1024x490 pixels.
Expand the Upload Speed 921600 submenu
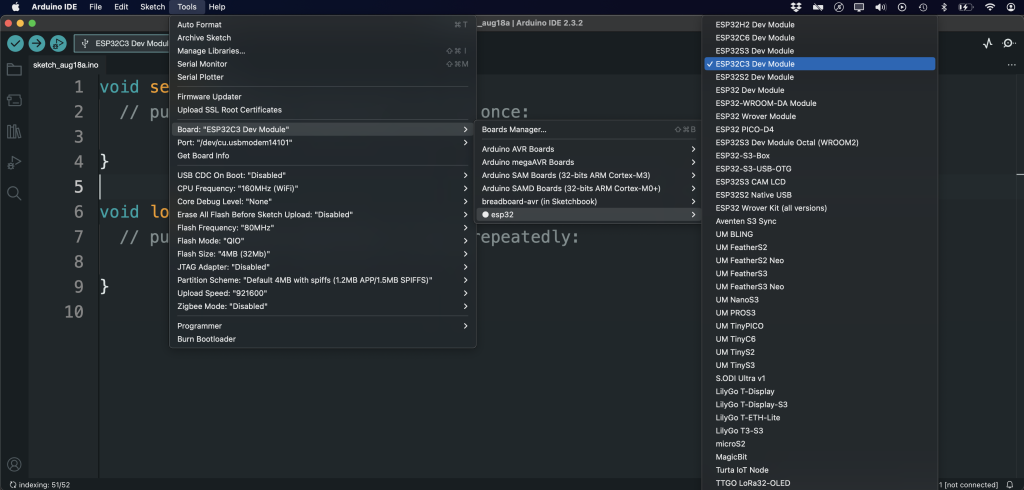point(323,293)
